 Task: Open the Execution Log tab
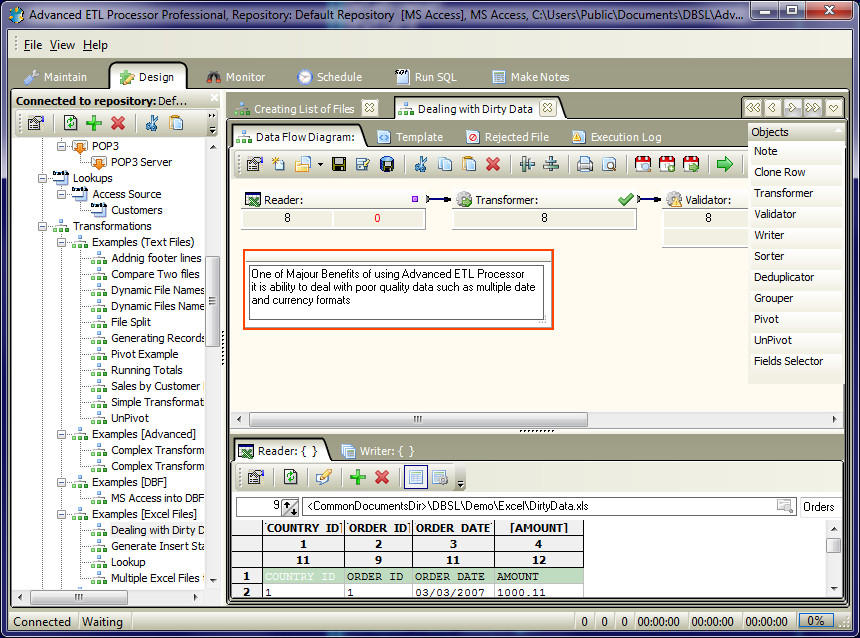(x=616, y=137)
